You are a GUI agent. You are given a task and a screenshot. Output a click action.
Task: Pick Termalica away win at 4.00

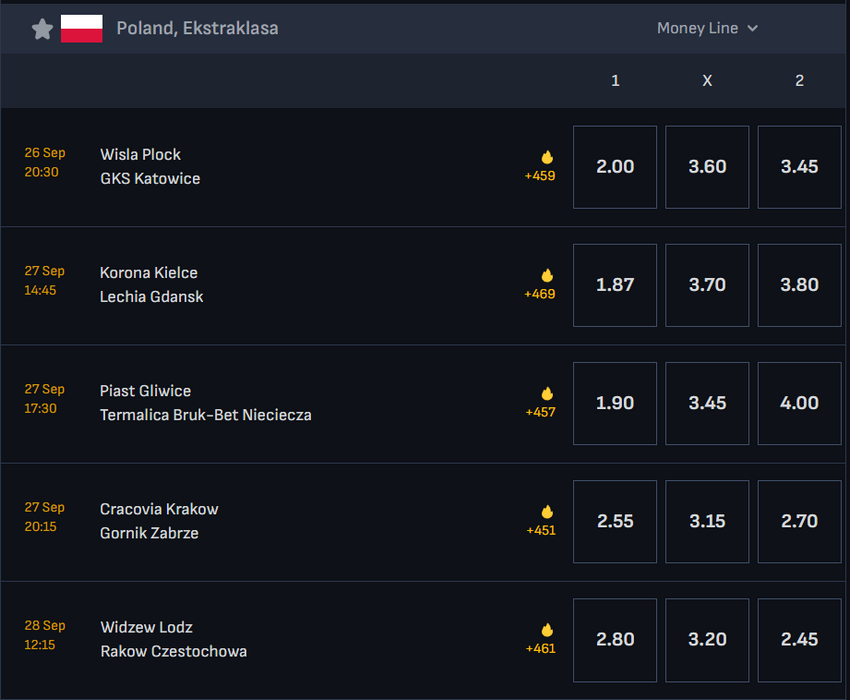point(799,403)
